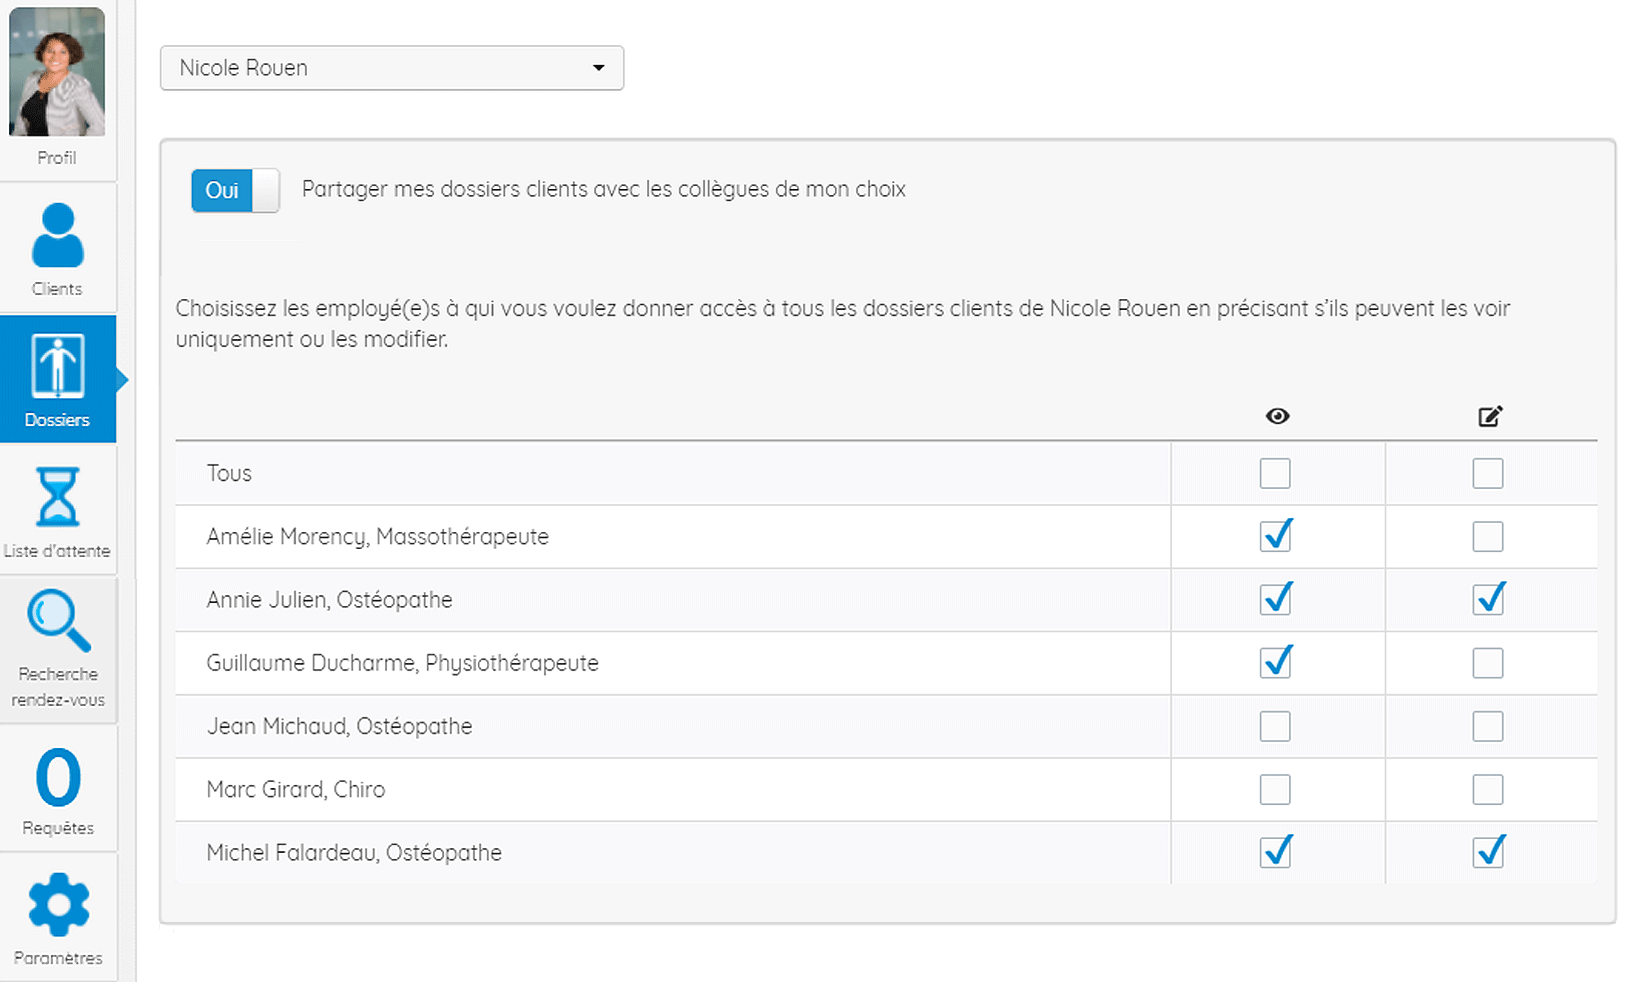Check view access for Tous
Image resolution: width=1640 pixels, height=982 pixels.
pyautogui.click(x=1275, y=473)
